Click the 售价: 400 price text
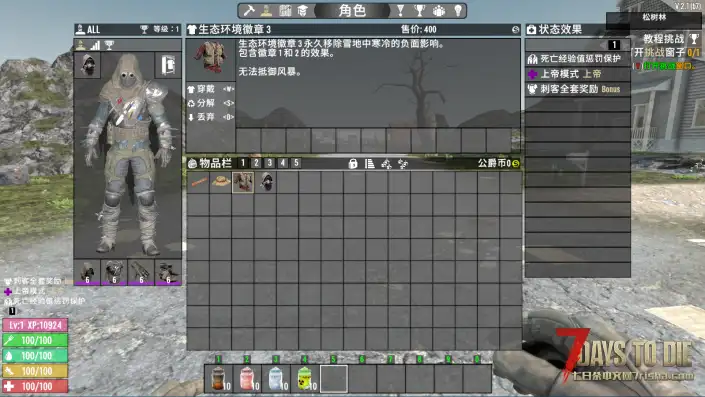This screenshot has height=397, width=705. (x=419, y=30)
